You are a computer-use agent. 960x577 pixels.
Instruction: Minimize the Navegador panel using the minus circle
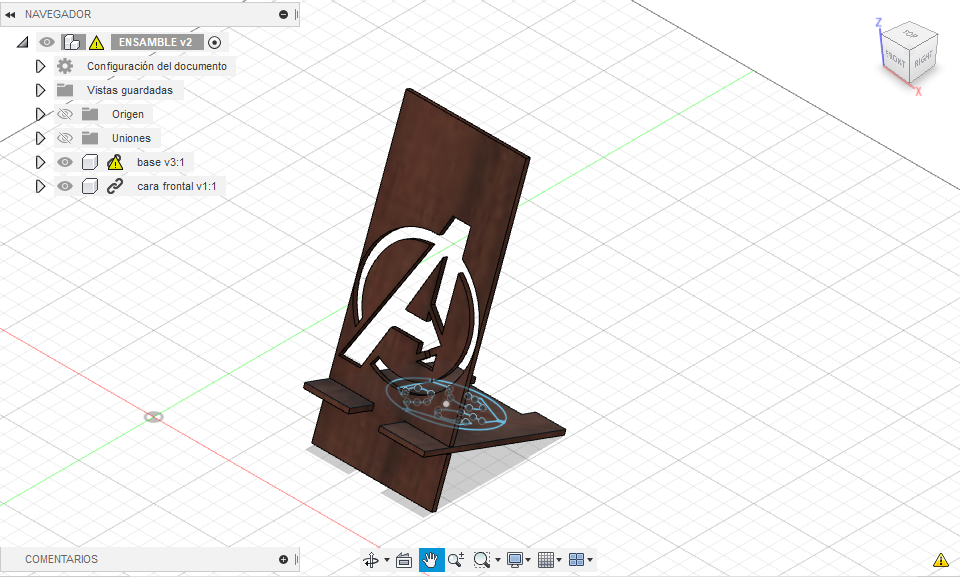pos(283,14)
